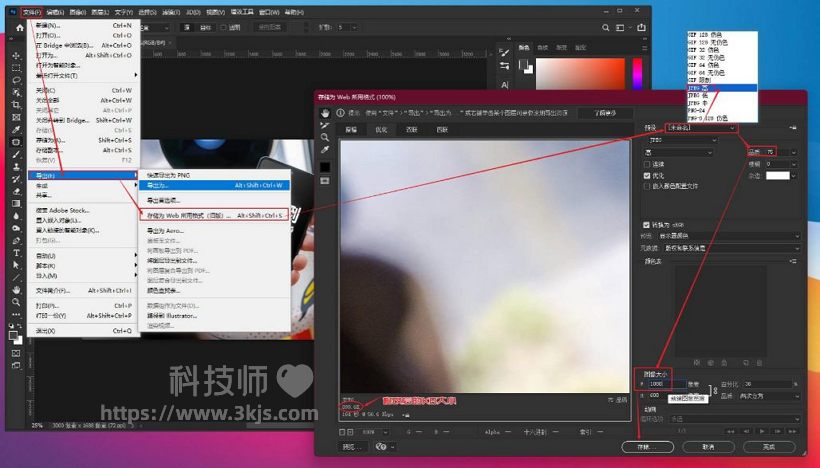Viewport: 820px width, 468px height.
Task: Click the Home icon in Photoshop
Action: click(x=20, y=28)
